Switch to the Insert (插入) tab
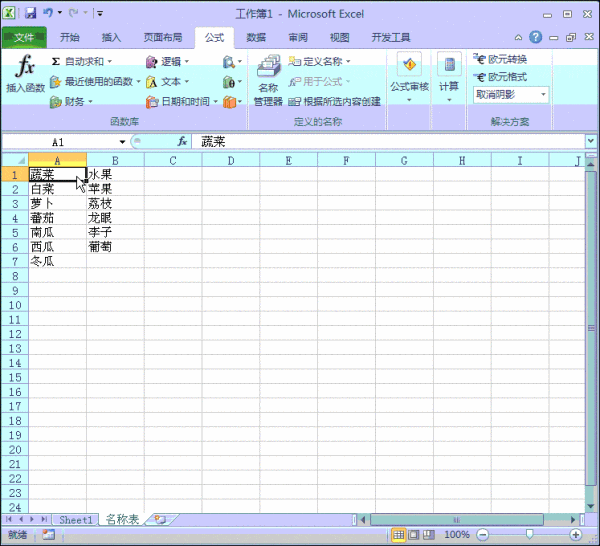600x546 pixels. tap(111, 37)
